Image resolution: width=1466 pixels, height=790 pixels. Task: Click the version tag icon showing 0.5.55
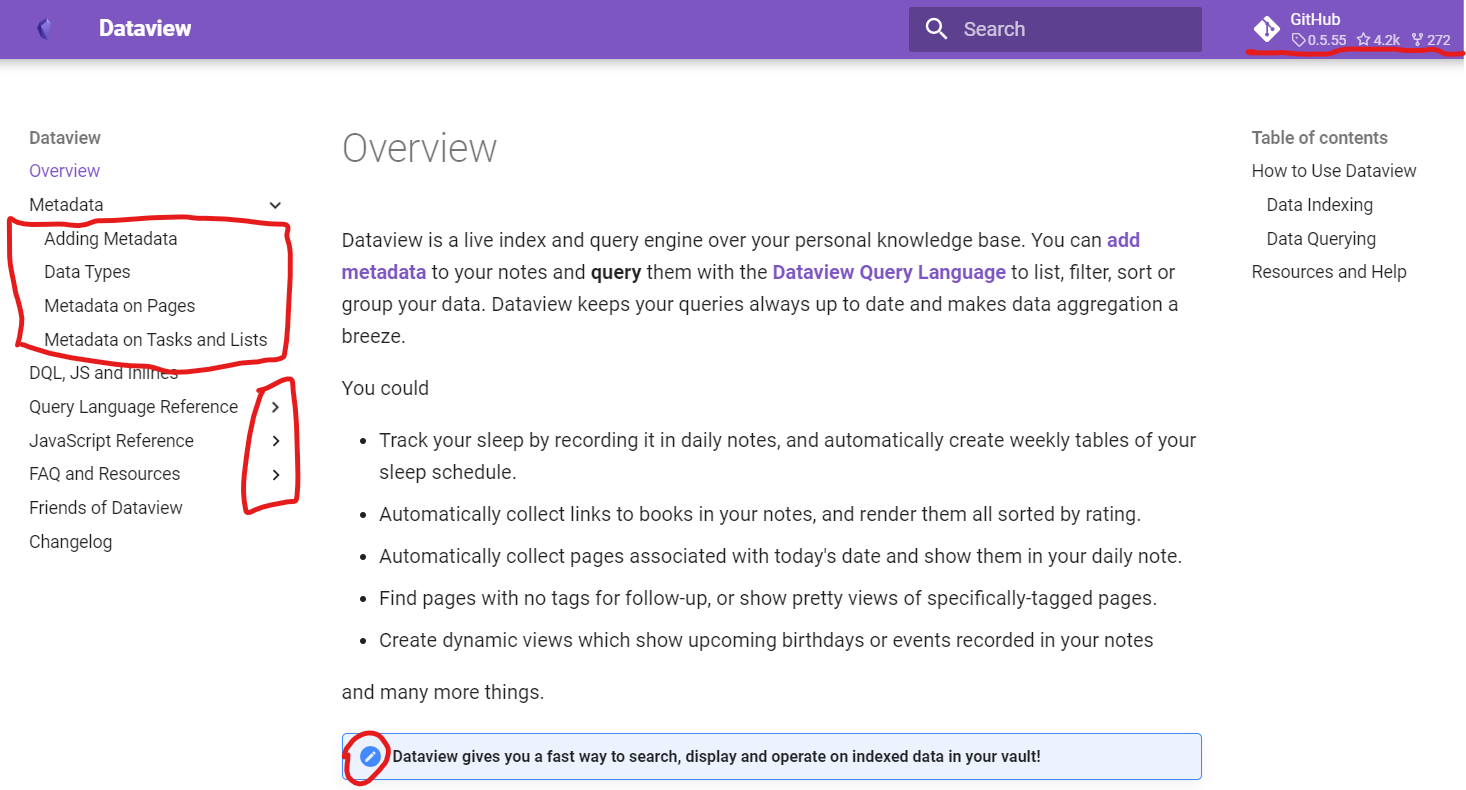tap(1298, 40)
